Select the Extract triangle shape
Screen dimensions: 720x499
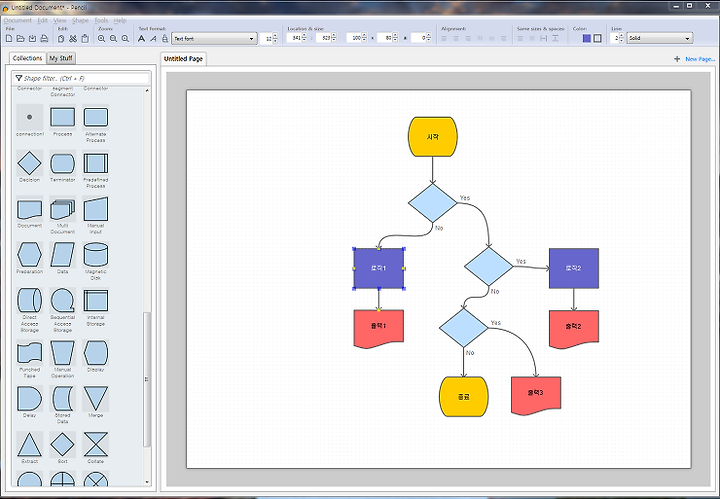29,444
